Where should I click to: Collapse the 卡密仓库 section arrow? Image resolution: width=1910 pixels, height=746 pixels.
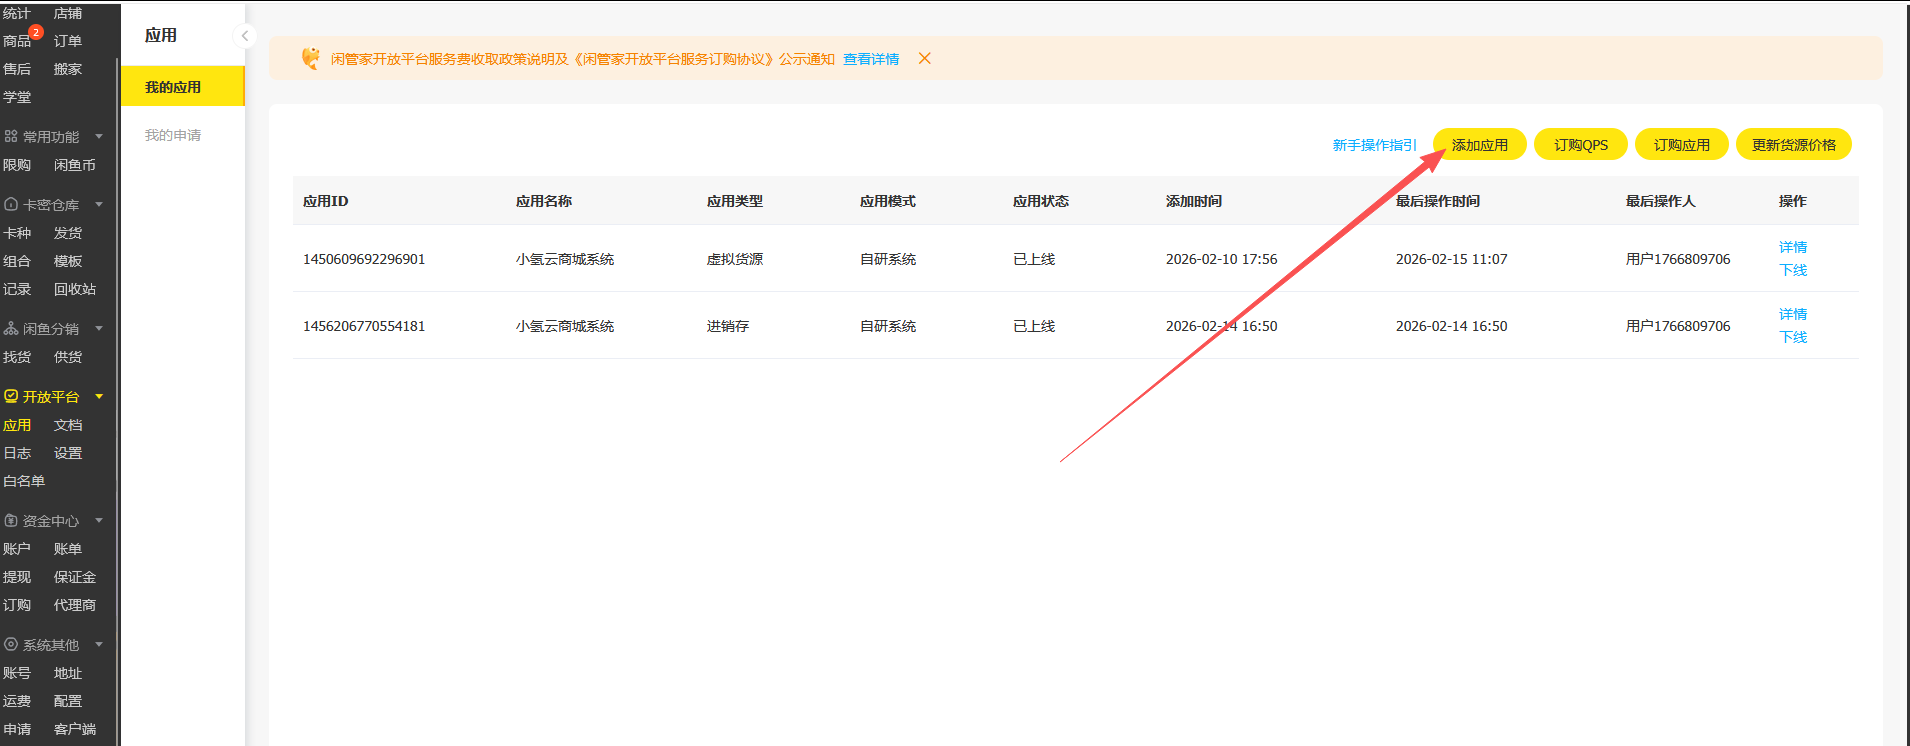(x=99, y=204)
